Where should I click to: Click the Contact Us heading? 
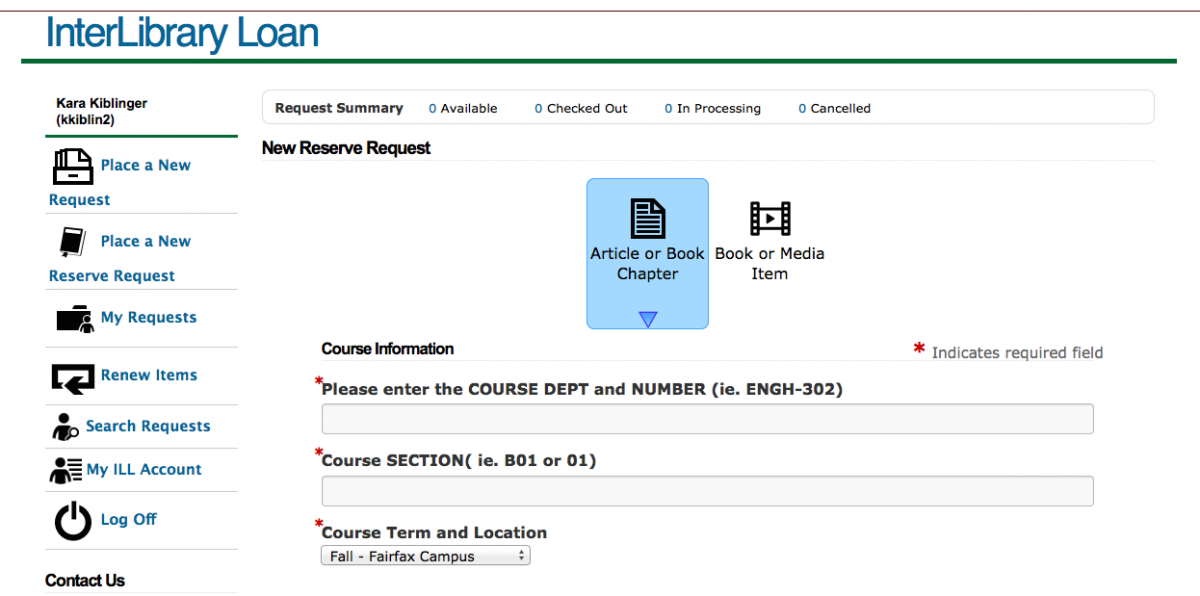pyautogui.click(x=85, y=581)
